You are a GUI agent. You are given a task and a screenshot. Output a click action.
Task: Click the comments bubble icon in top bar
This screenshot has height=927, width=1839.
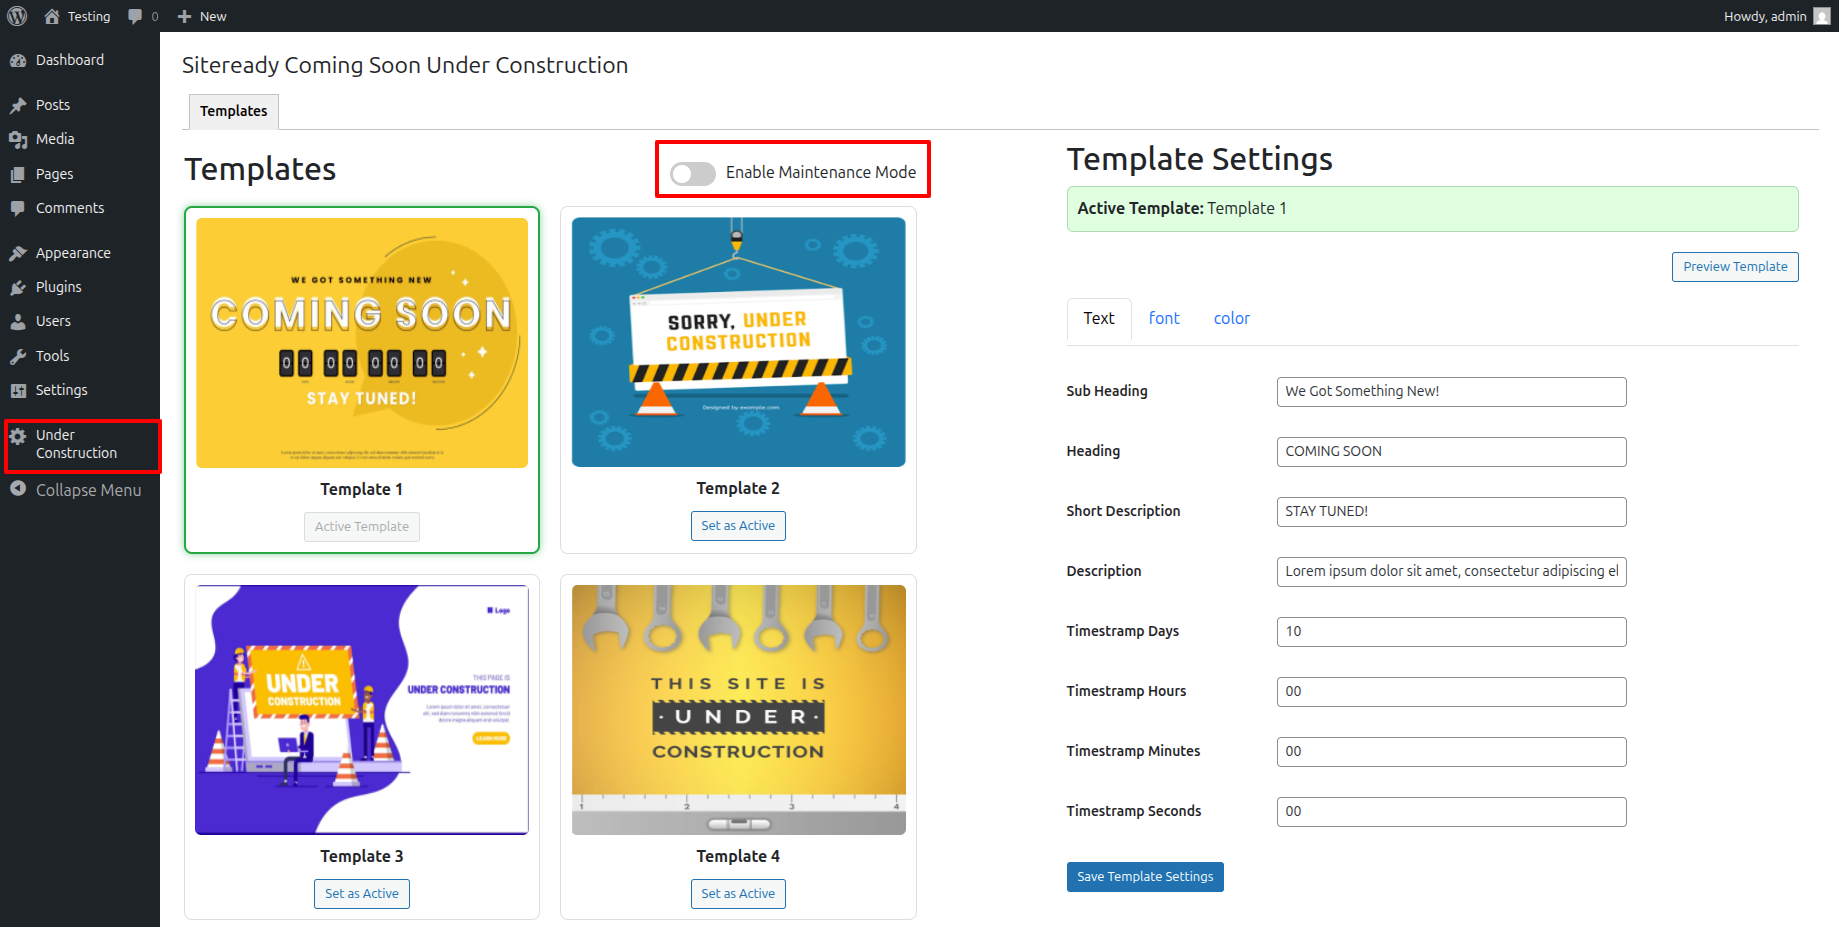point(136,16)
